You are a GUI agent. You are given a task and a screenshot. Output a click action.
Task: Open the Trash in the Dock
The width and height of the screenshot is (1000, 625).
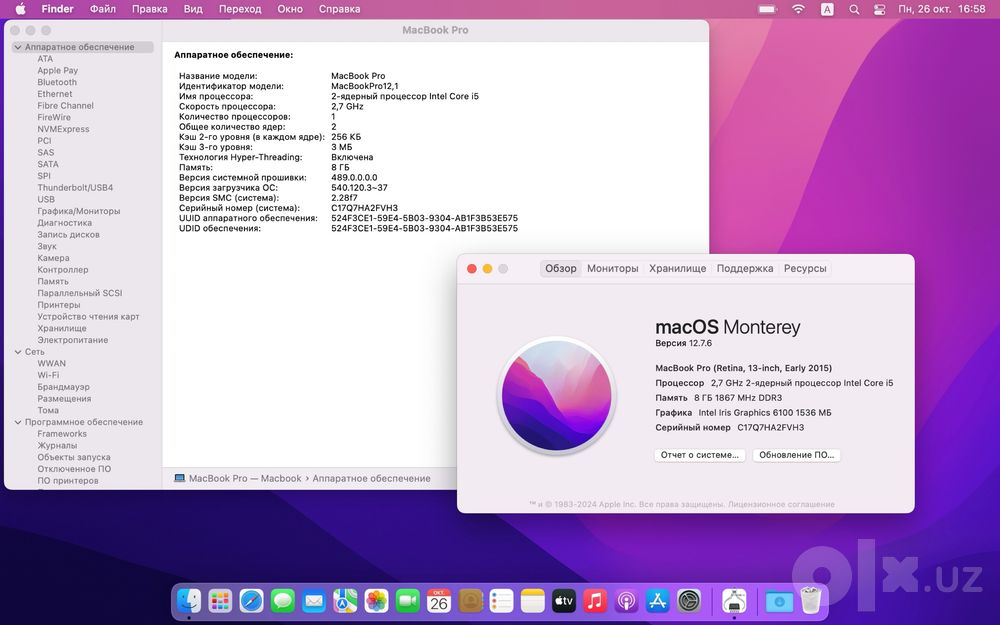pyautogui.click(x=811, y=600)
